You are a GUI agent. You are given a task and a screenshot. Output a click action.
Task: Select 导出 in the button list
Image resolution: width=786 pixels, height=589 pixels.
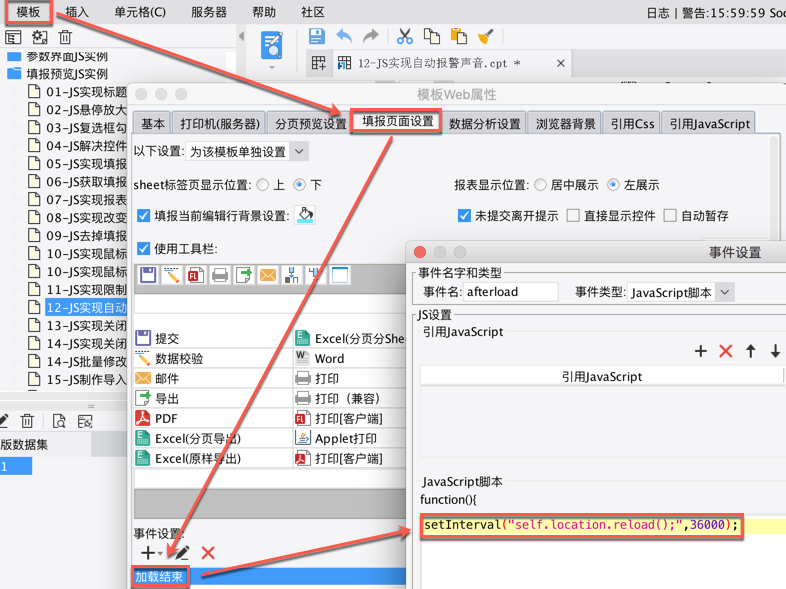[x=213, y=399]
